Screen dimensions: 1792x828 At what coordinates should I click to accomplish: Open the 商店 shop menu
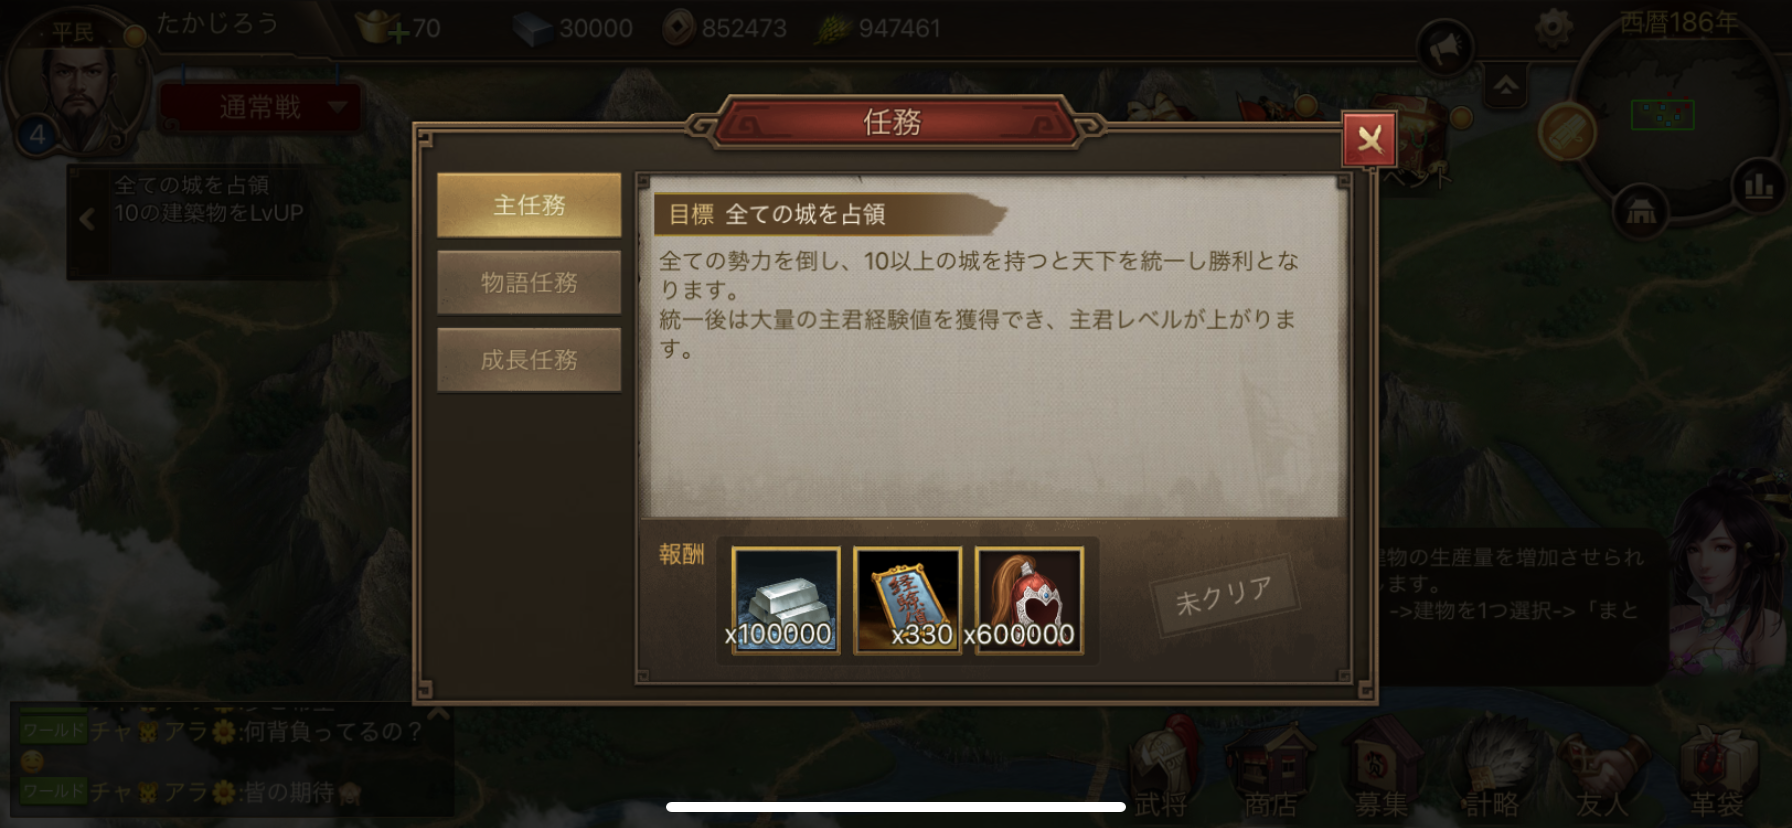(1270, 772)
